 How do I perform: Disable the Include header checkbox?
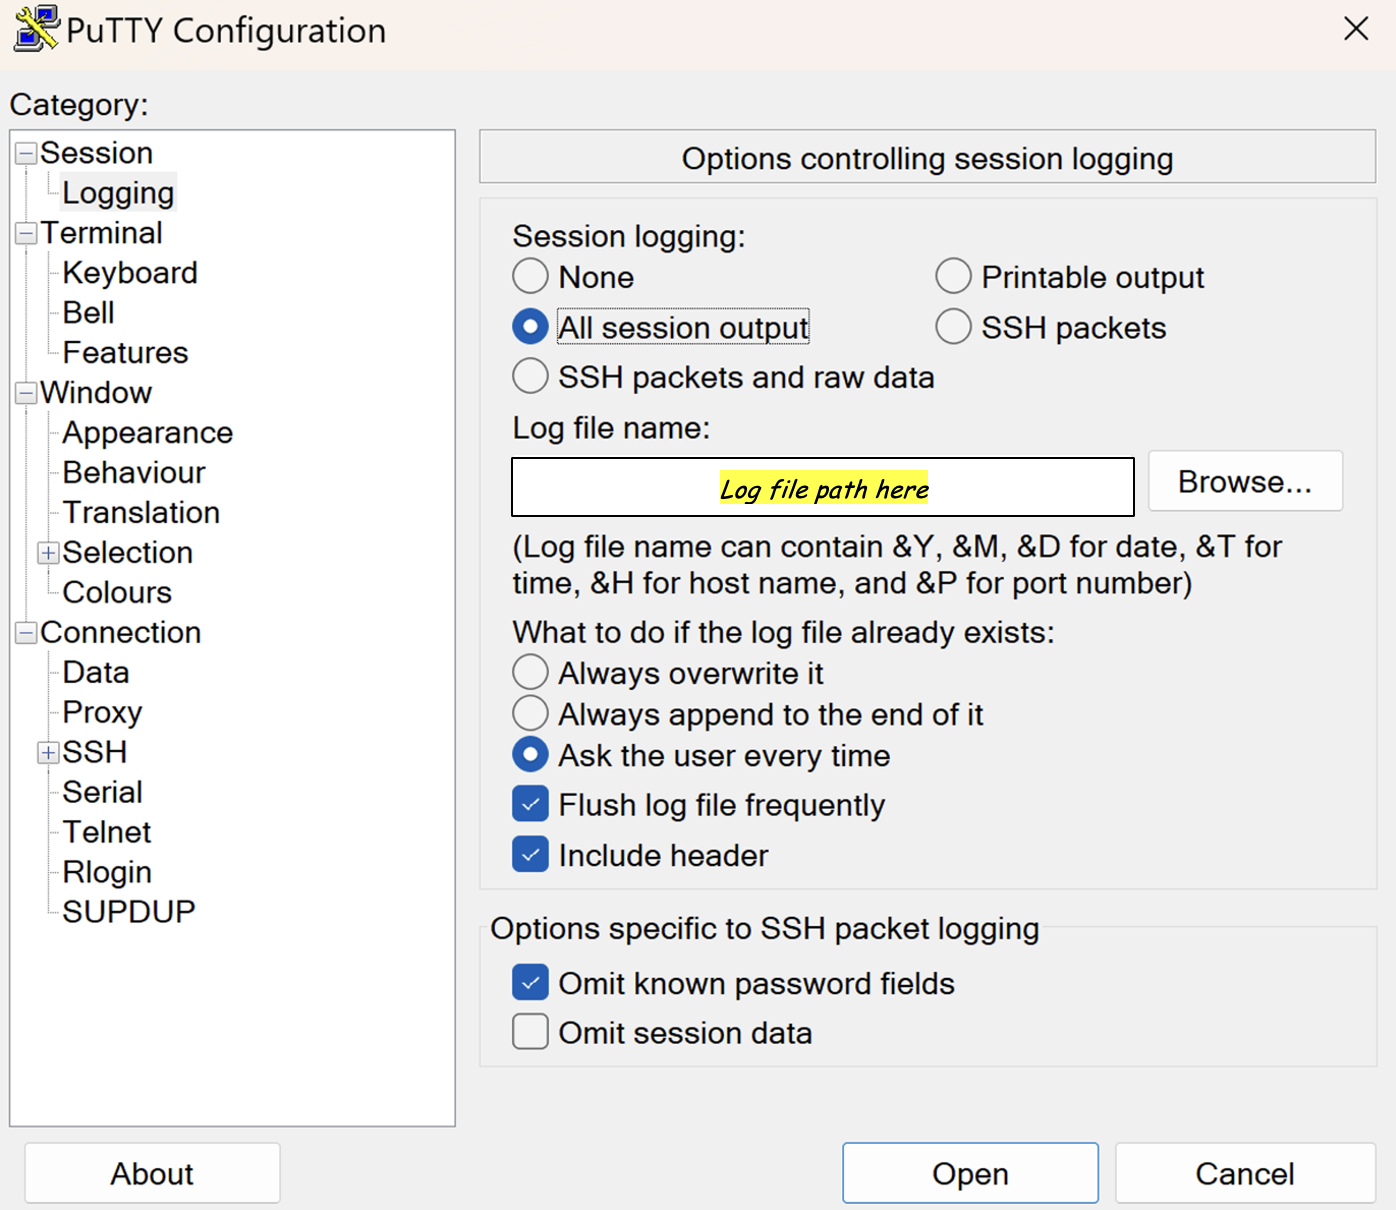click(530, 855)
